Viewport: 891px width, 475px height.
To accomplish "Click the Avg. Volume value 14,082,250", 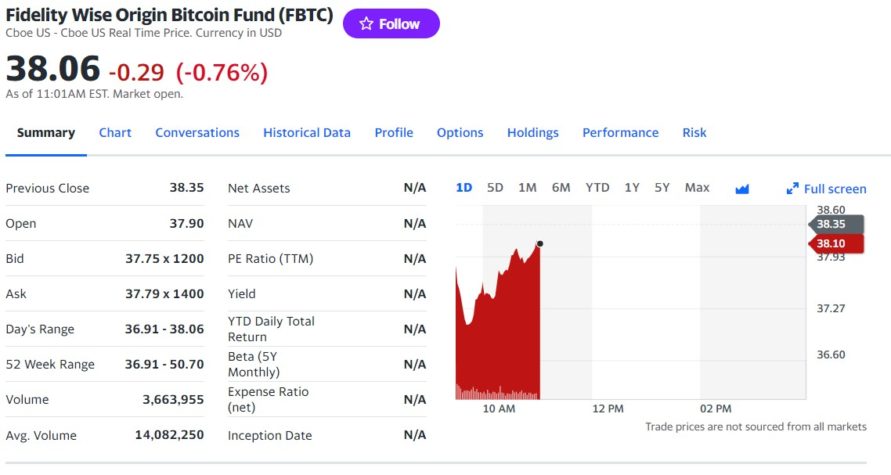I will point(169,435).
